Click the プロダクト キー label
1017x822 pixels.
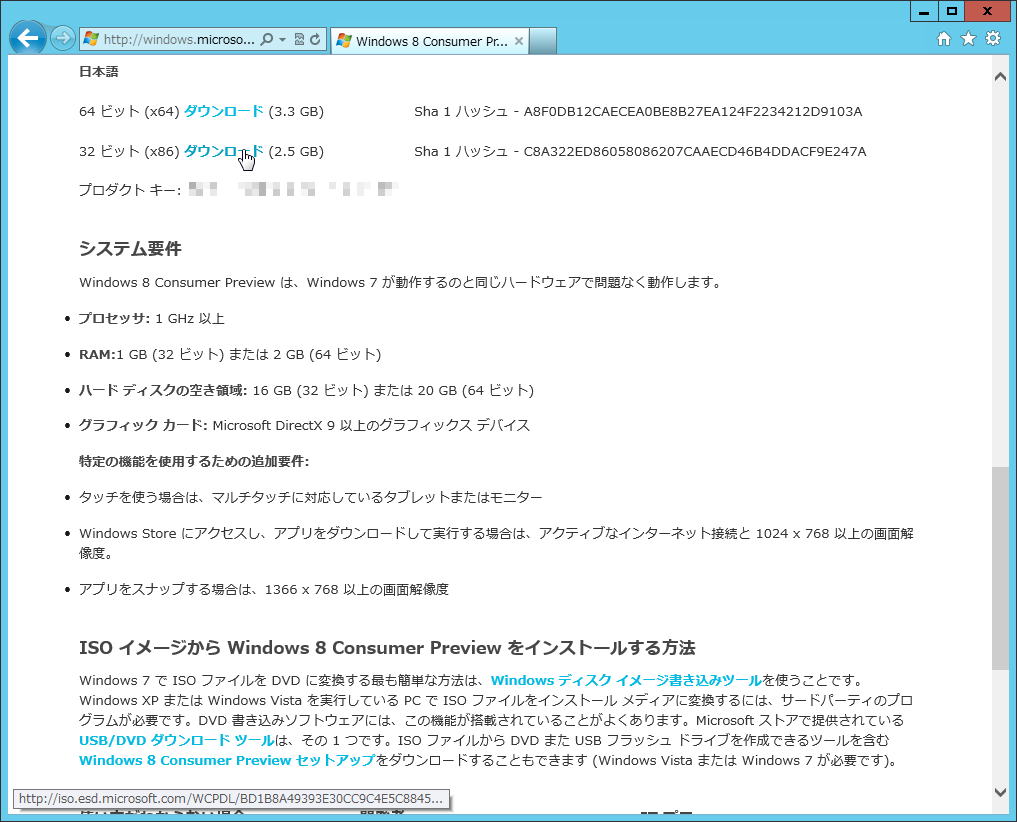point(130,189)
